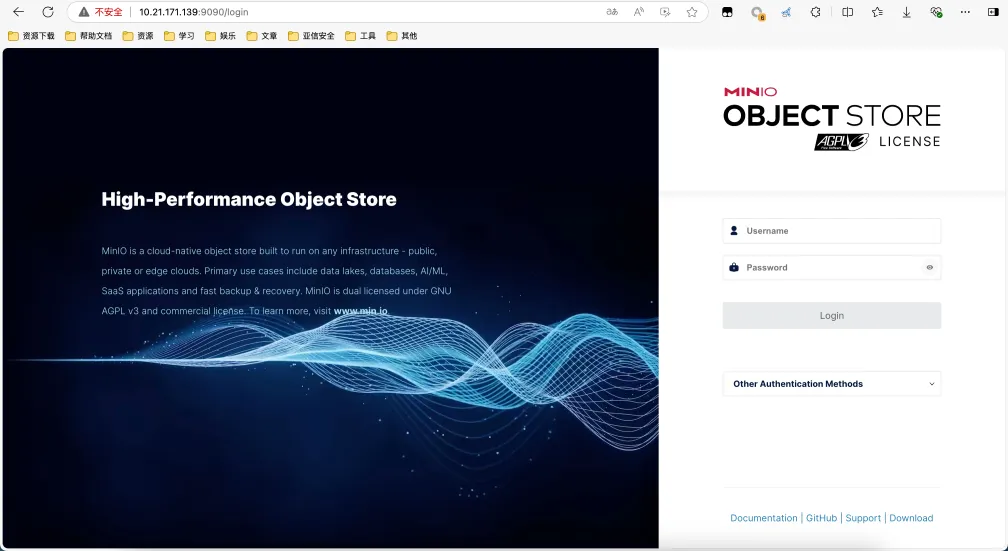Image resolution: width=1008 pixels, height=551 pixels.
Task: Open the 文章 bookmark folder
Action: point(262,36)
